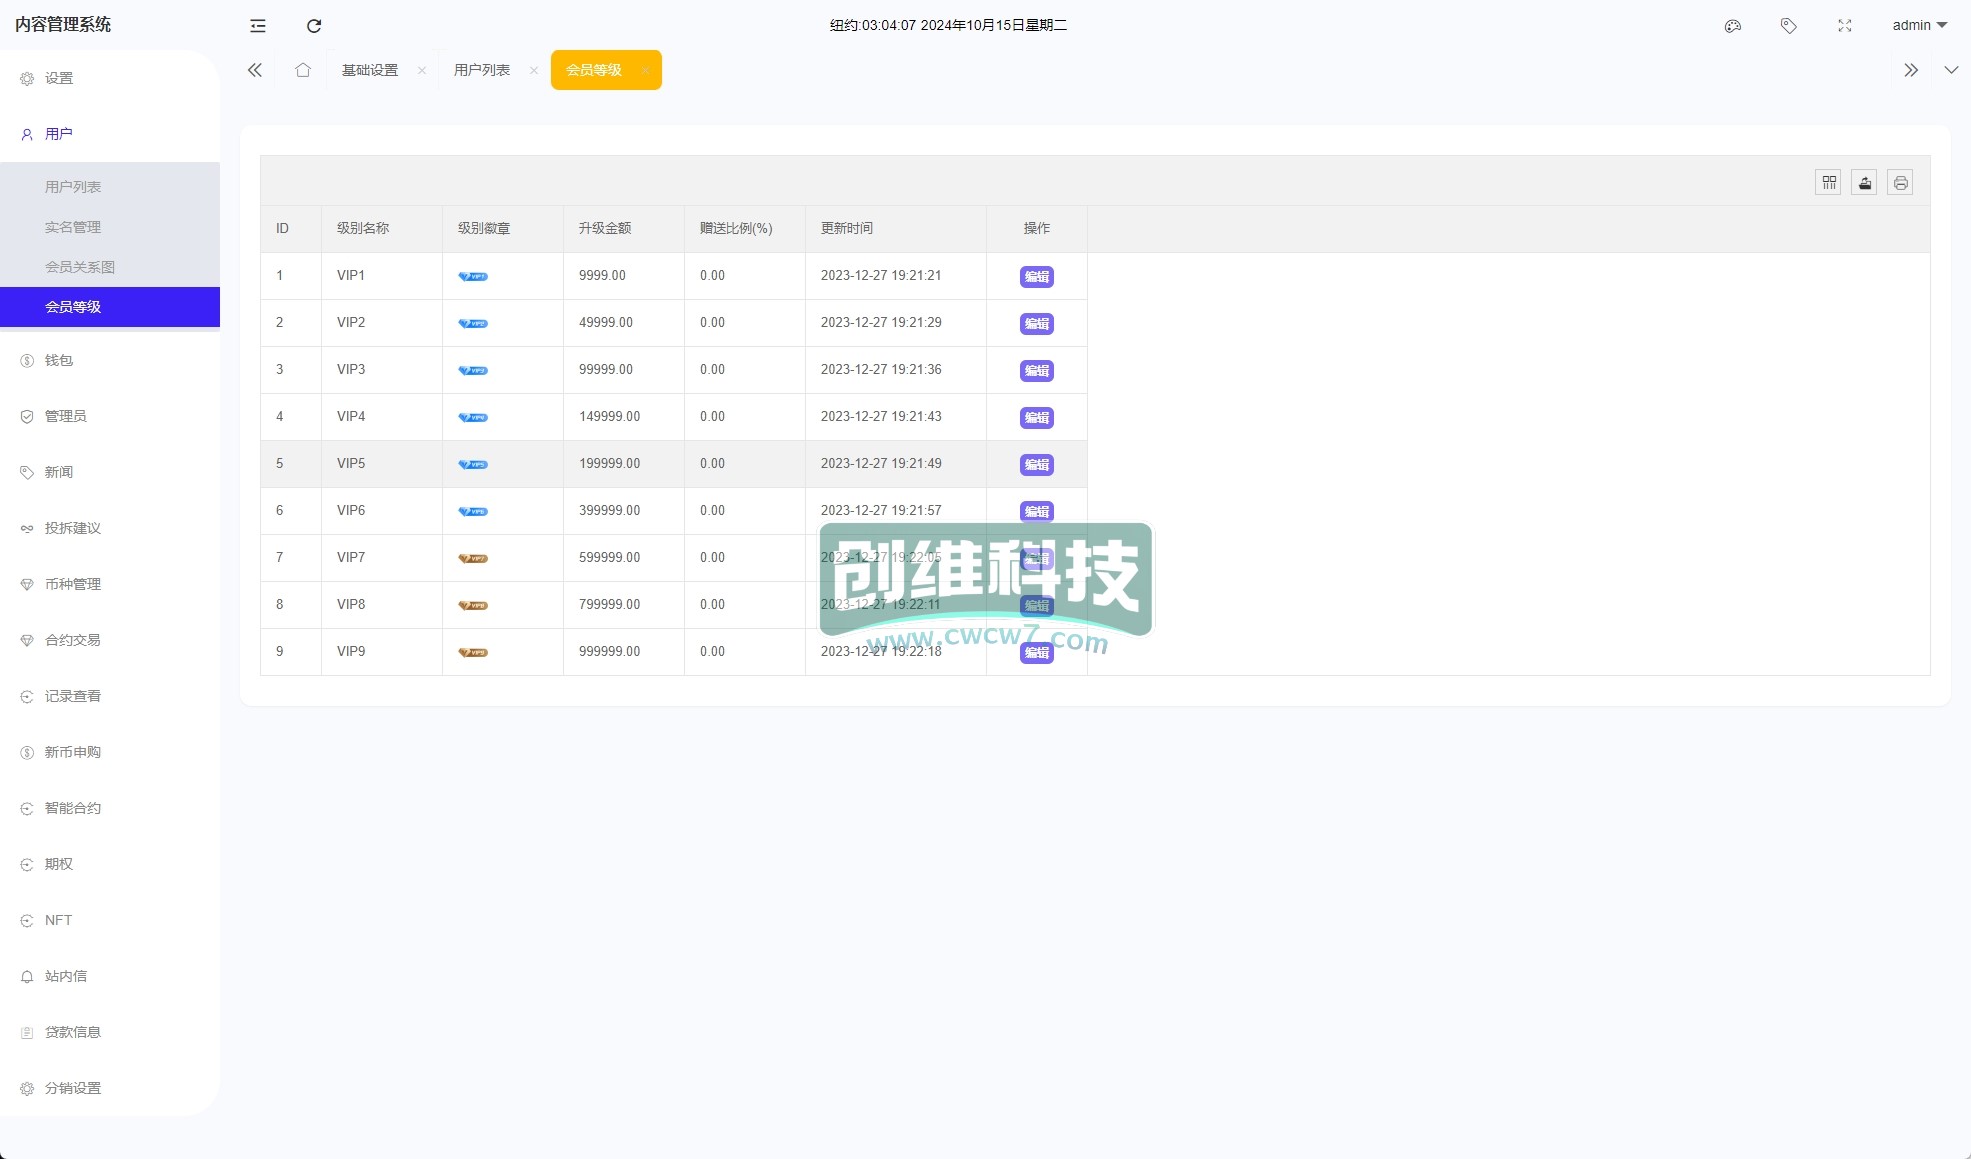
Task: Expand the 钱包 sidebar menu
Action: tap(110, 360)
